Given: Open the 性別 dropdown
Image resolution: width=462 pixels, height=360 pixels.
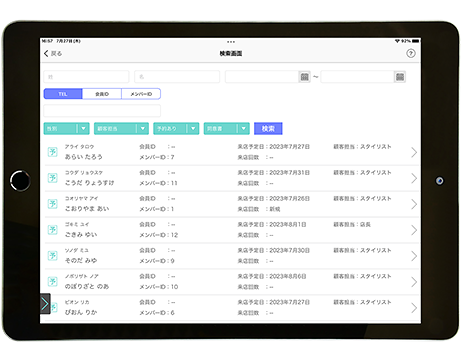Looking at the screenshot, I should click(x=67, y=129).
